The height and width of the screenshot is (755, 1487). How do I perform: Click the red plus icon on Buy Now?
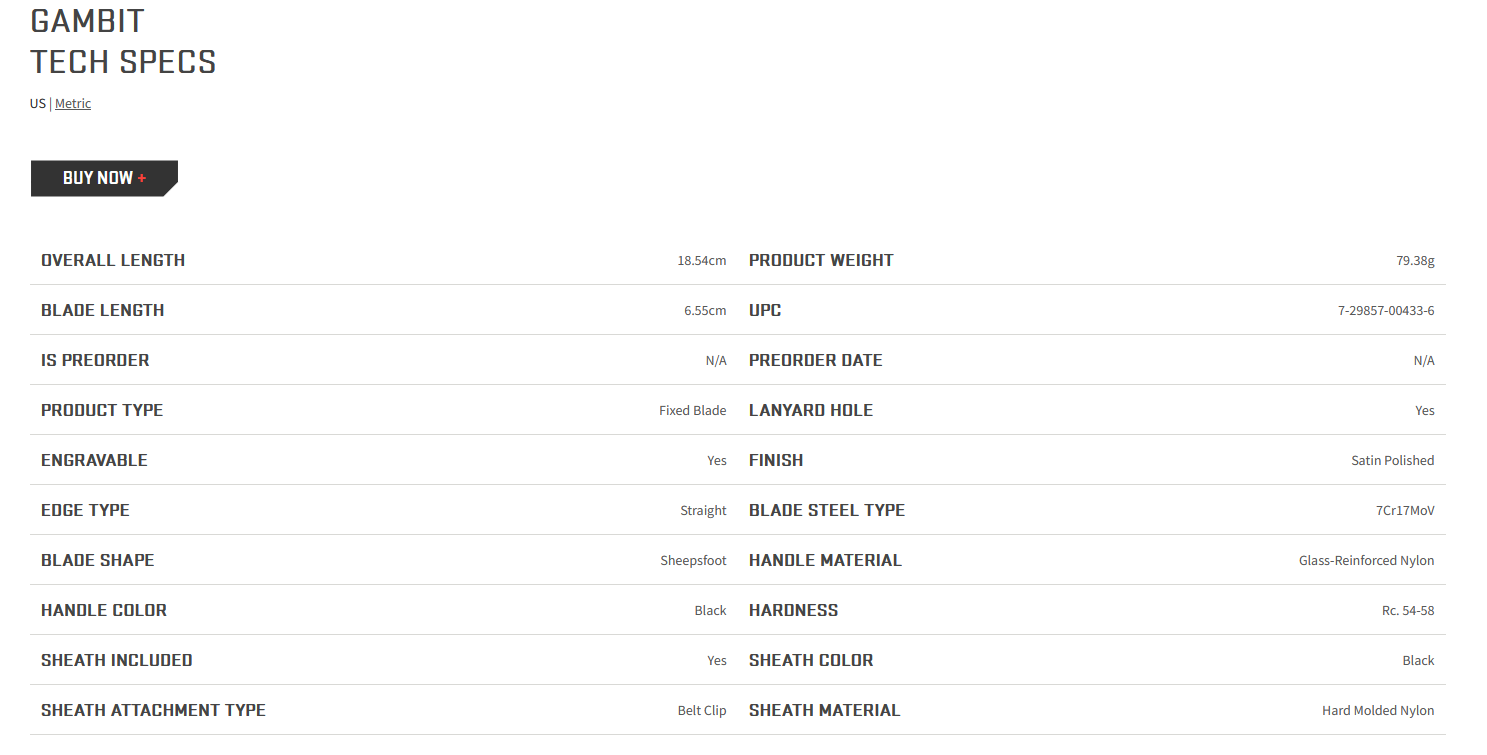tap(142, 178)
